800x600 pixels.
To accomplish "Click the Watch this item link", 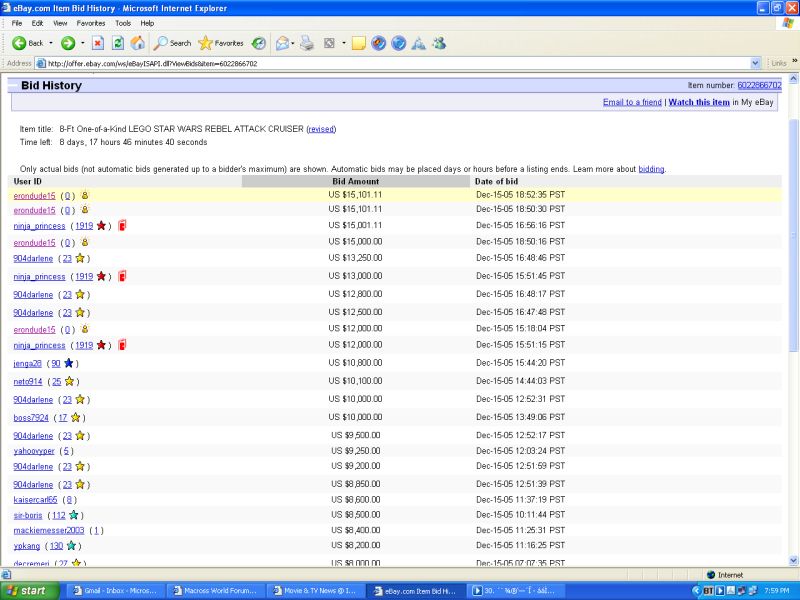I will tap(699, 102).
